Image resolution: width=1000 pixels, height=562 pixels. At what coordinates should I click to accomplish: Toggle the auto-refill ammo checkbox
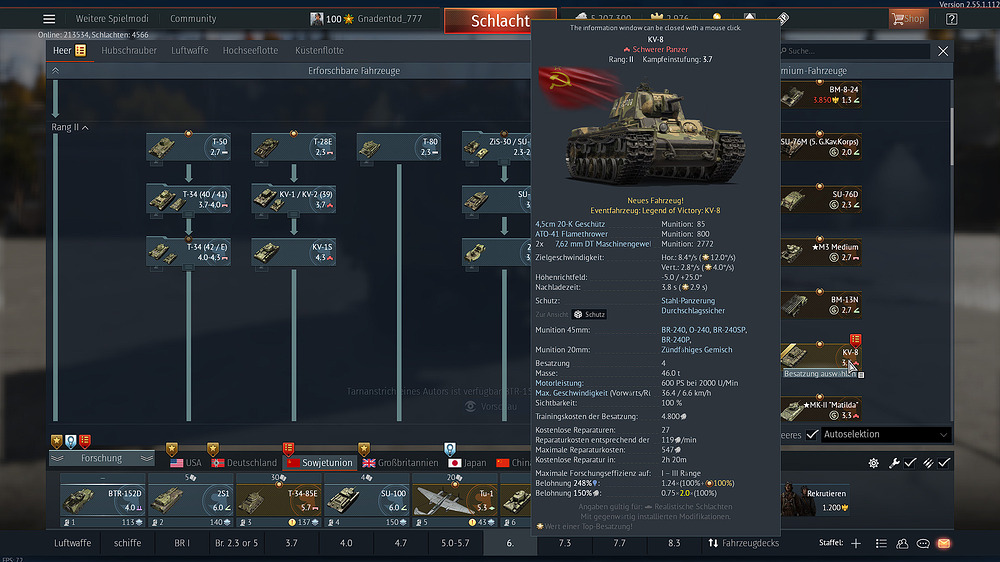[x=944, y=463]
